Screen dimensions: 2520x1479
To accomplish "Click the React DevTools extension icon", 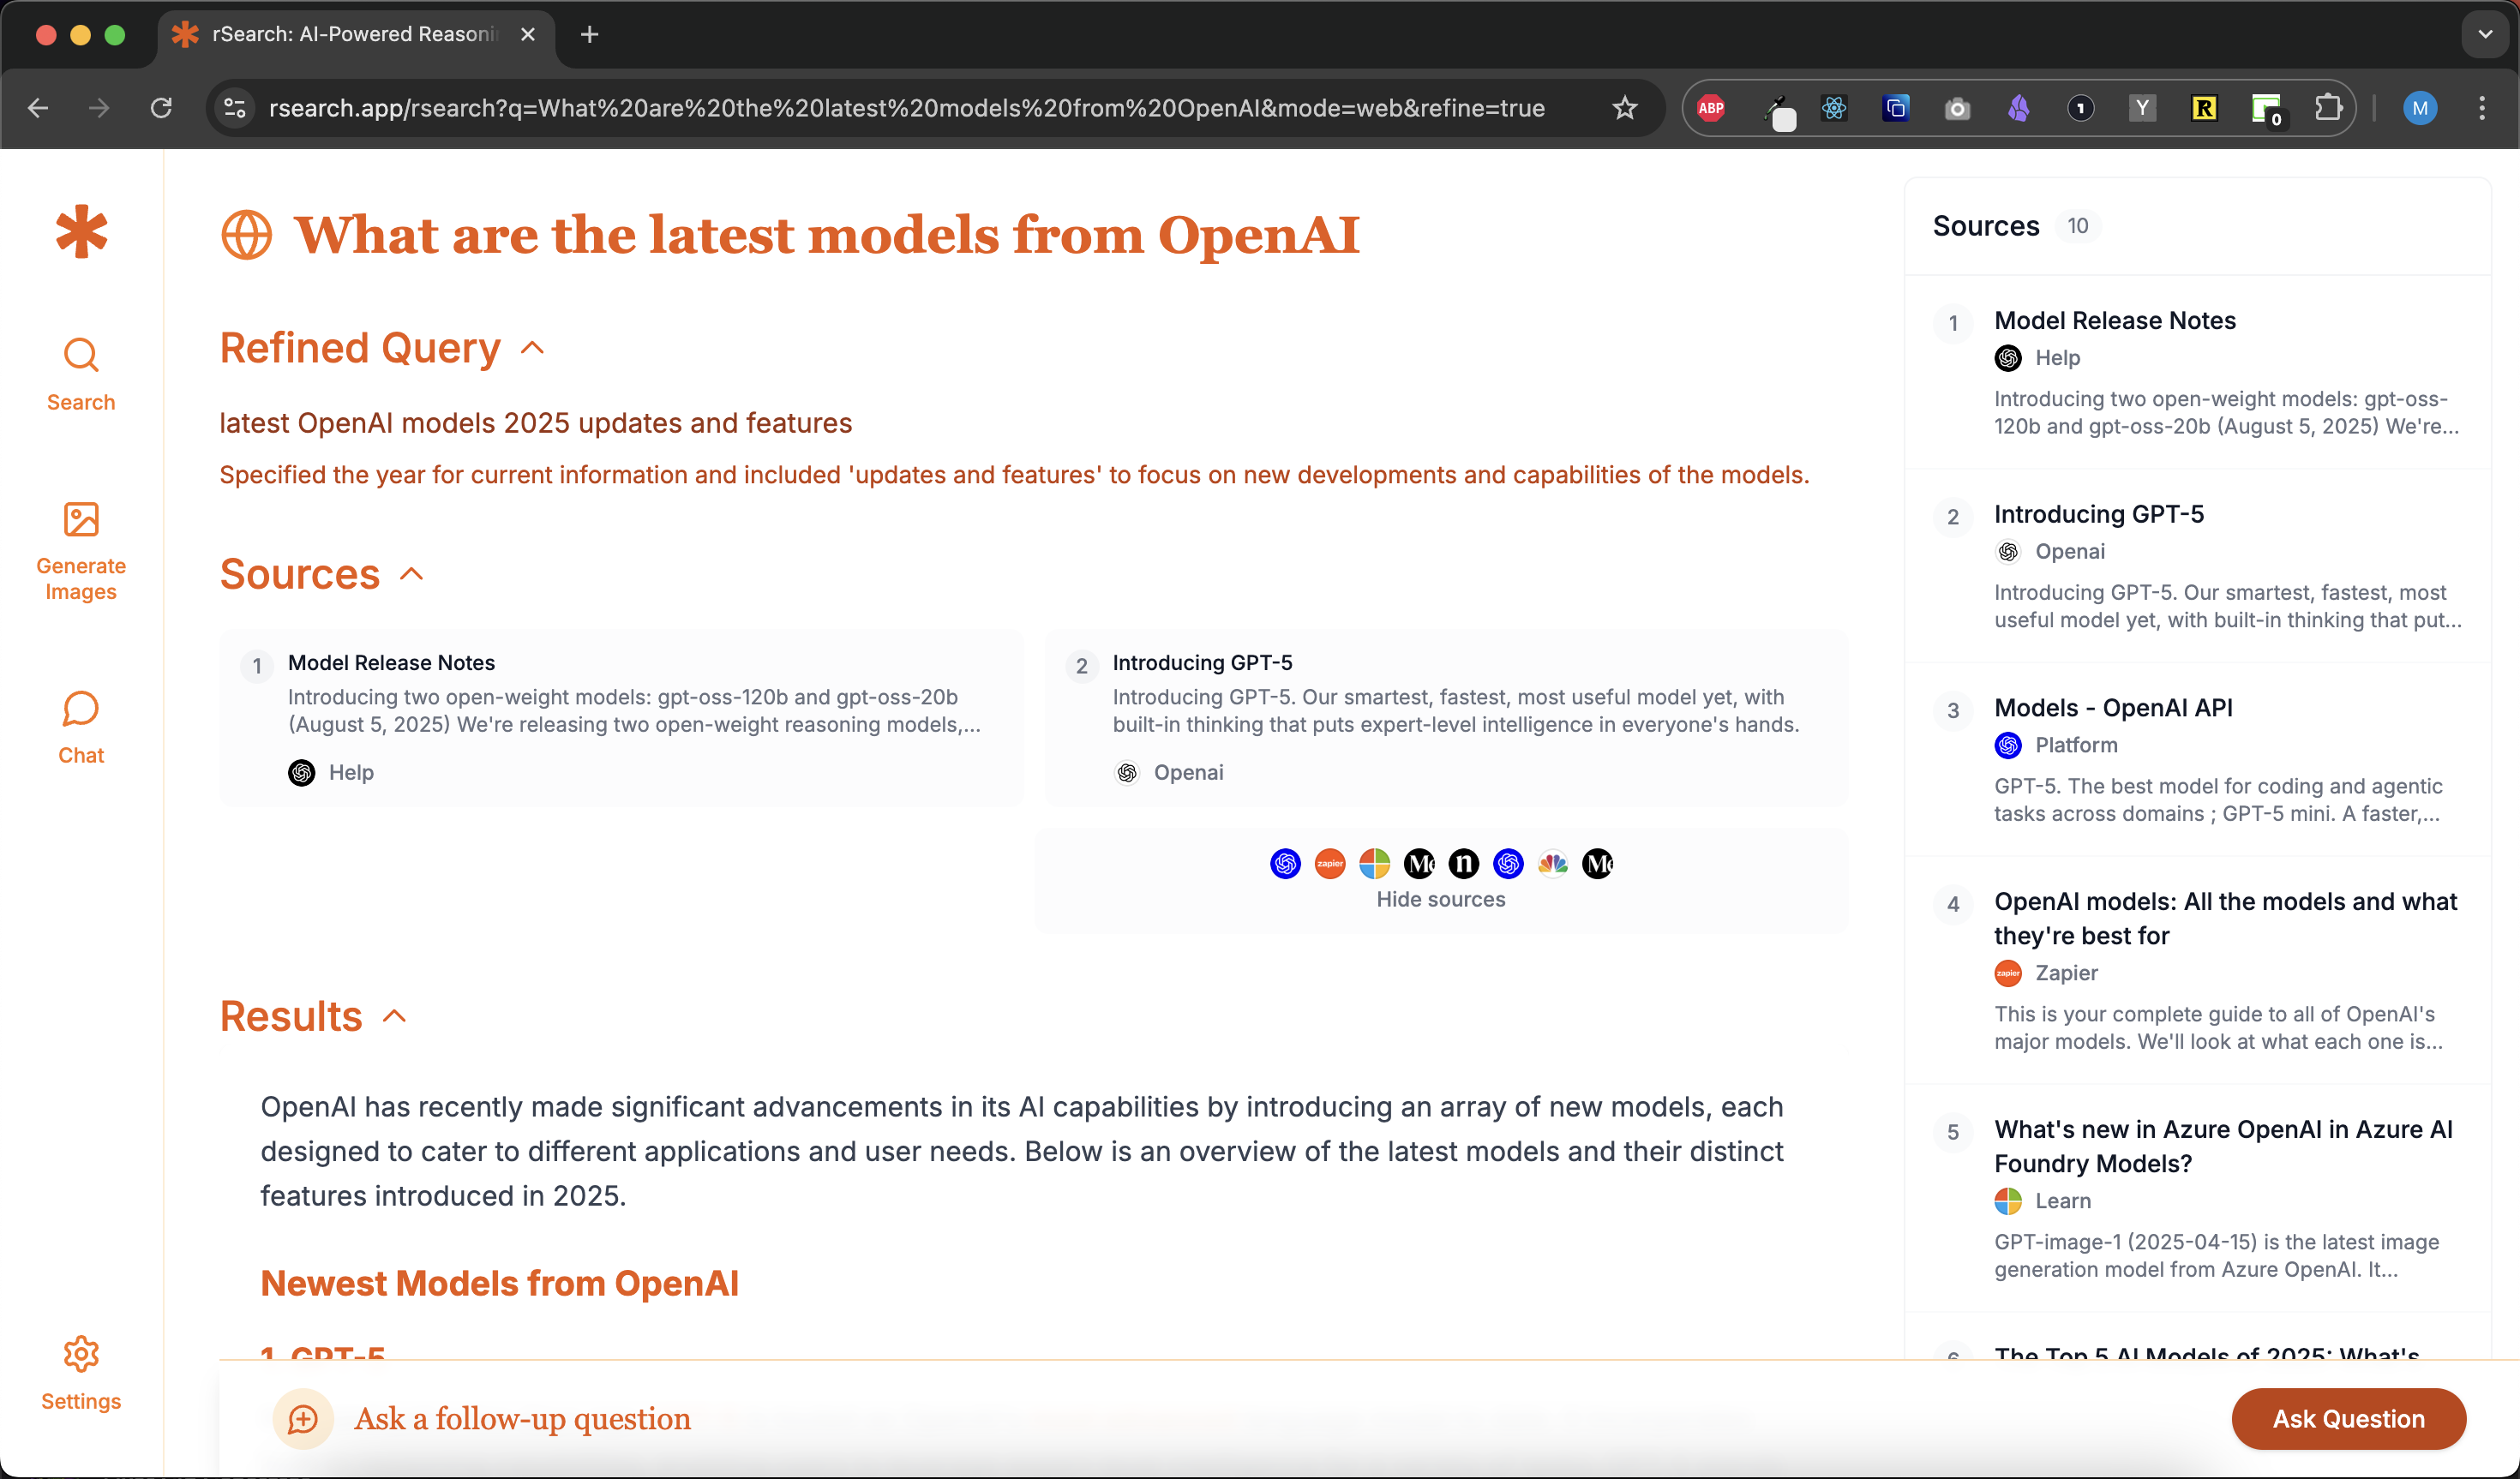I will tap(1833, 108).
